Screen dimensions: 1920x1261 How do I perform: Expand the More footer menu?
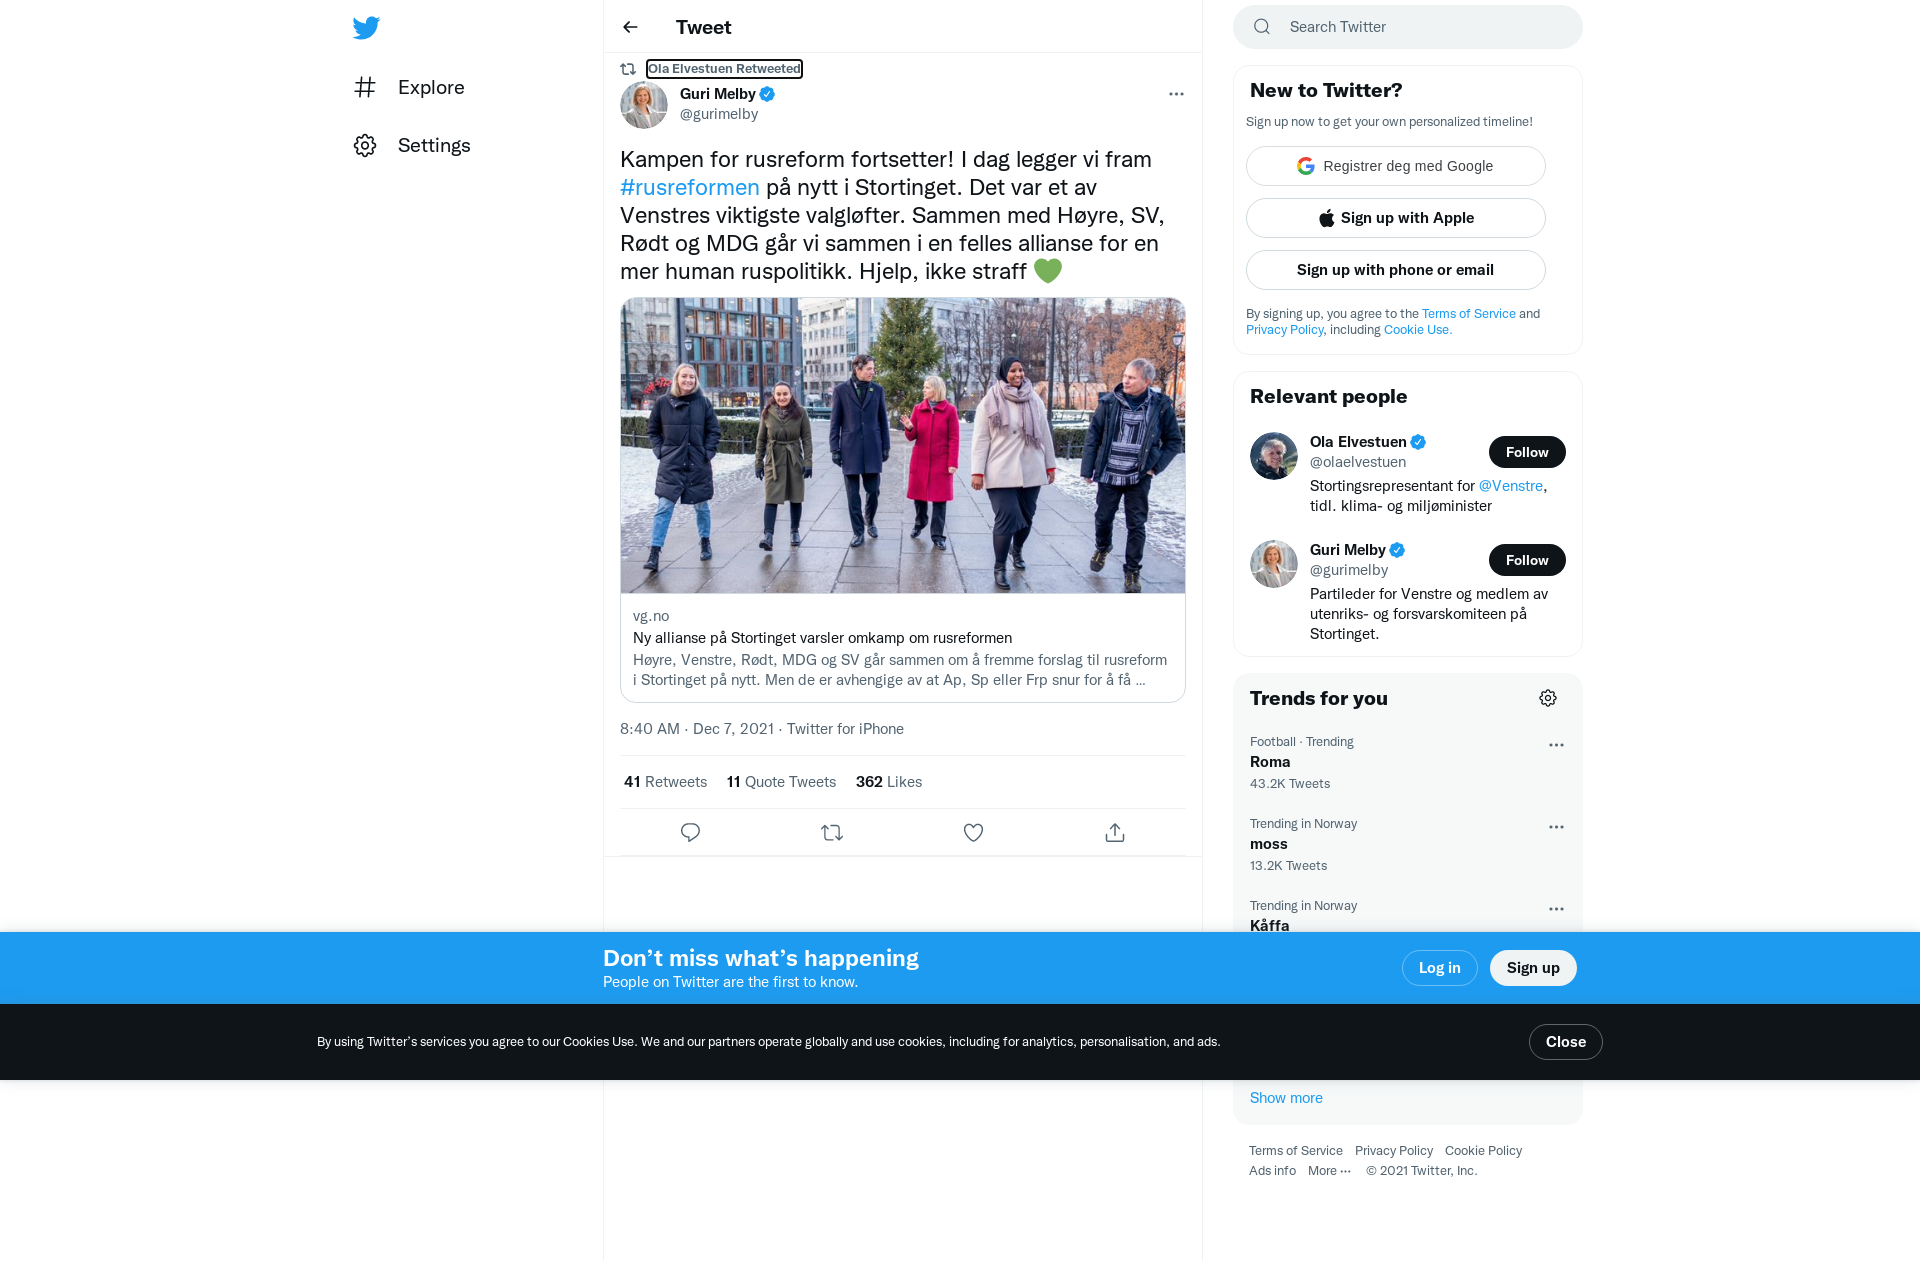(1329, 1171)
